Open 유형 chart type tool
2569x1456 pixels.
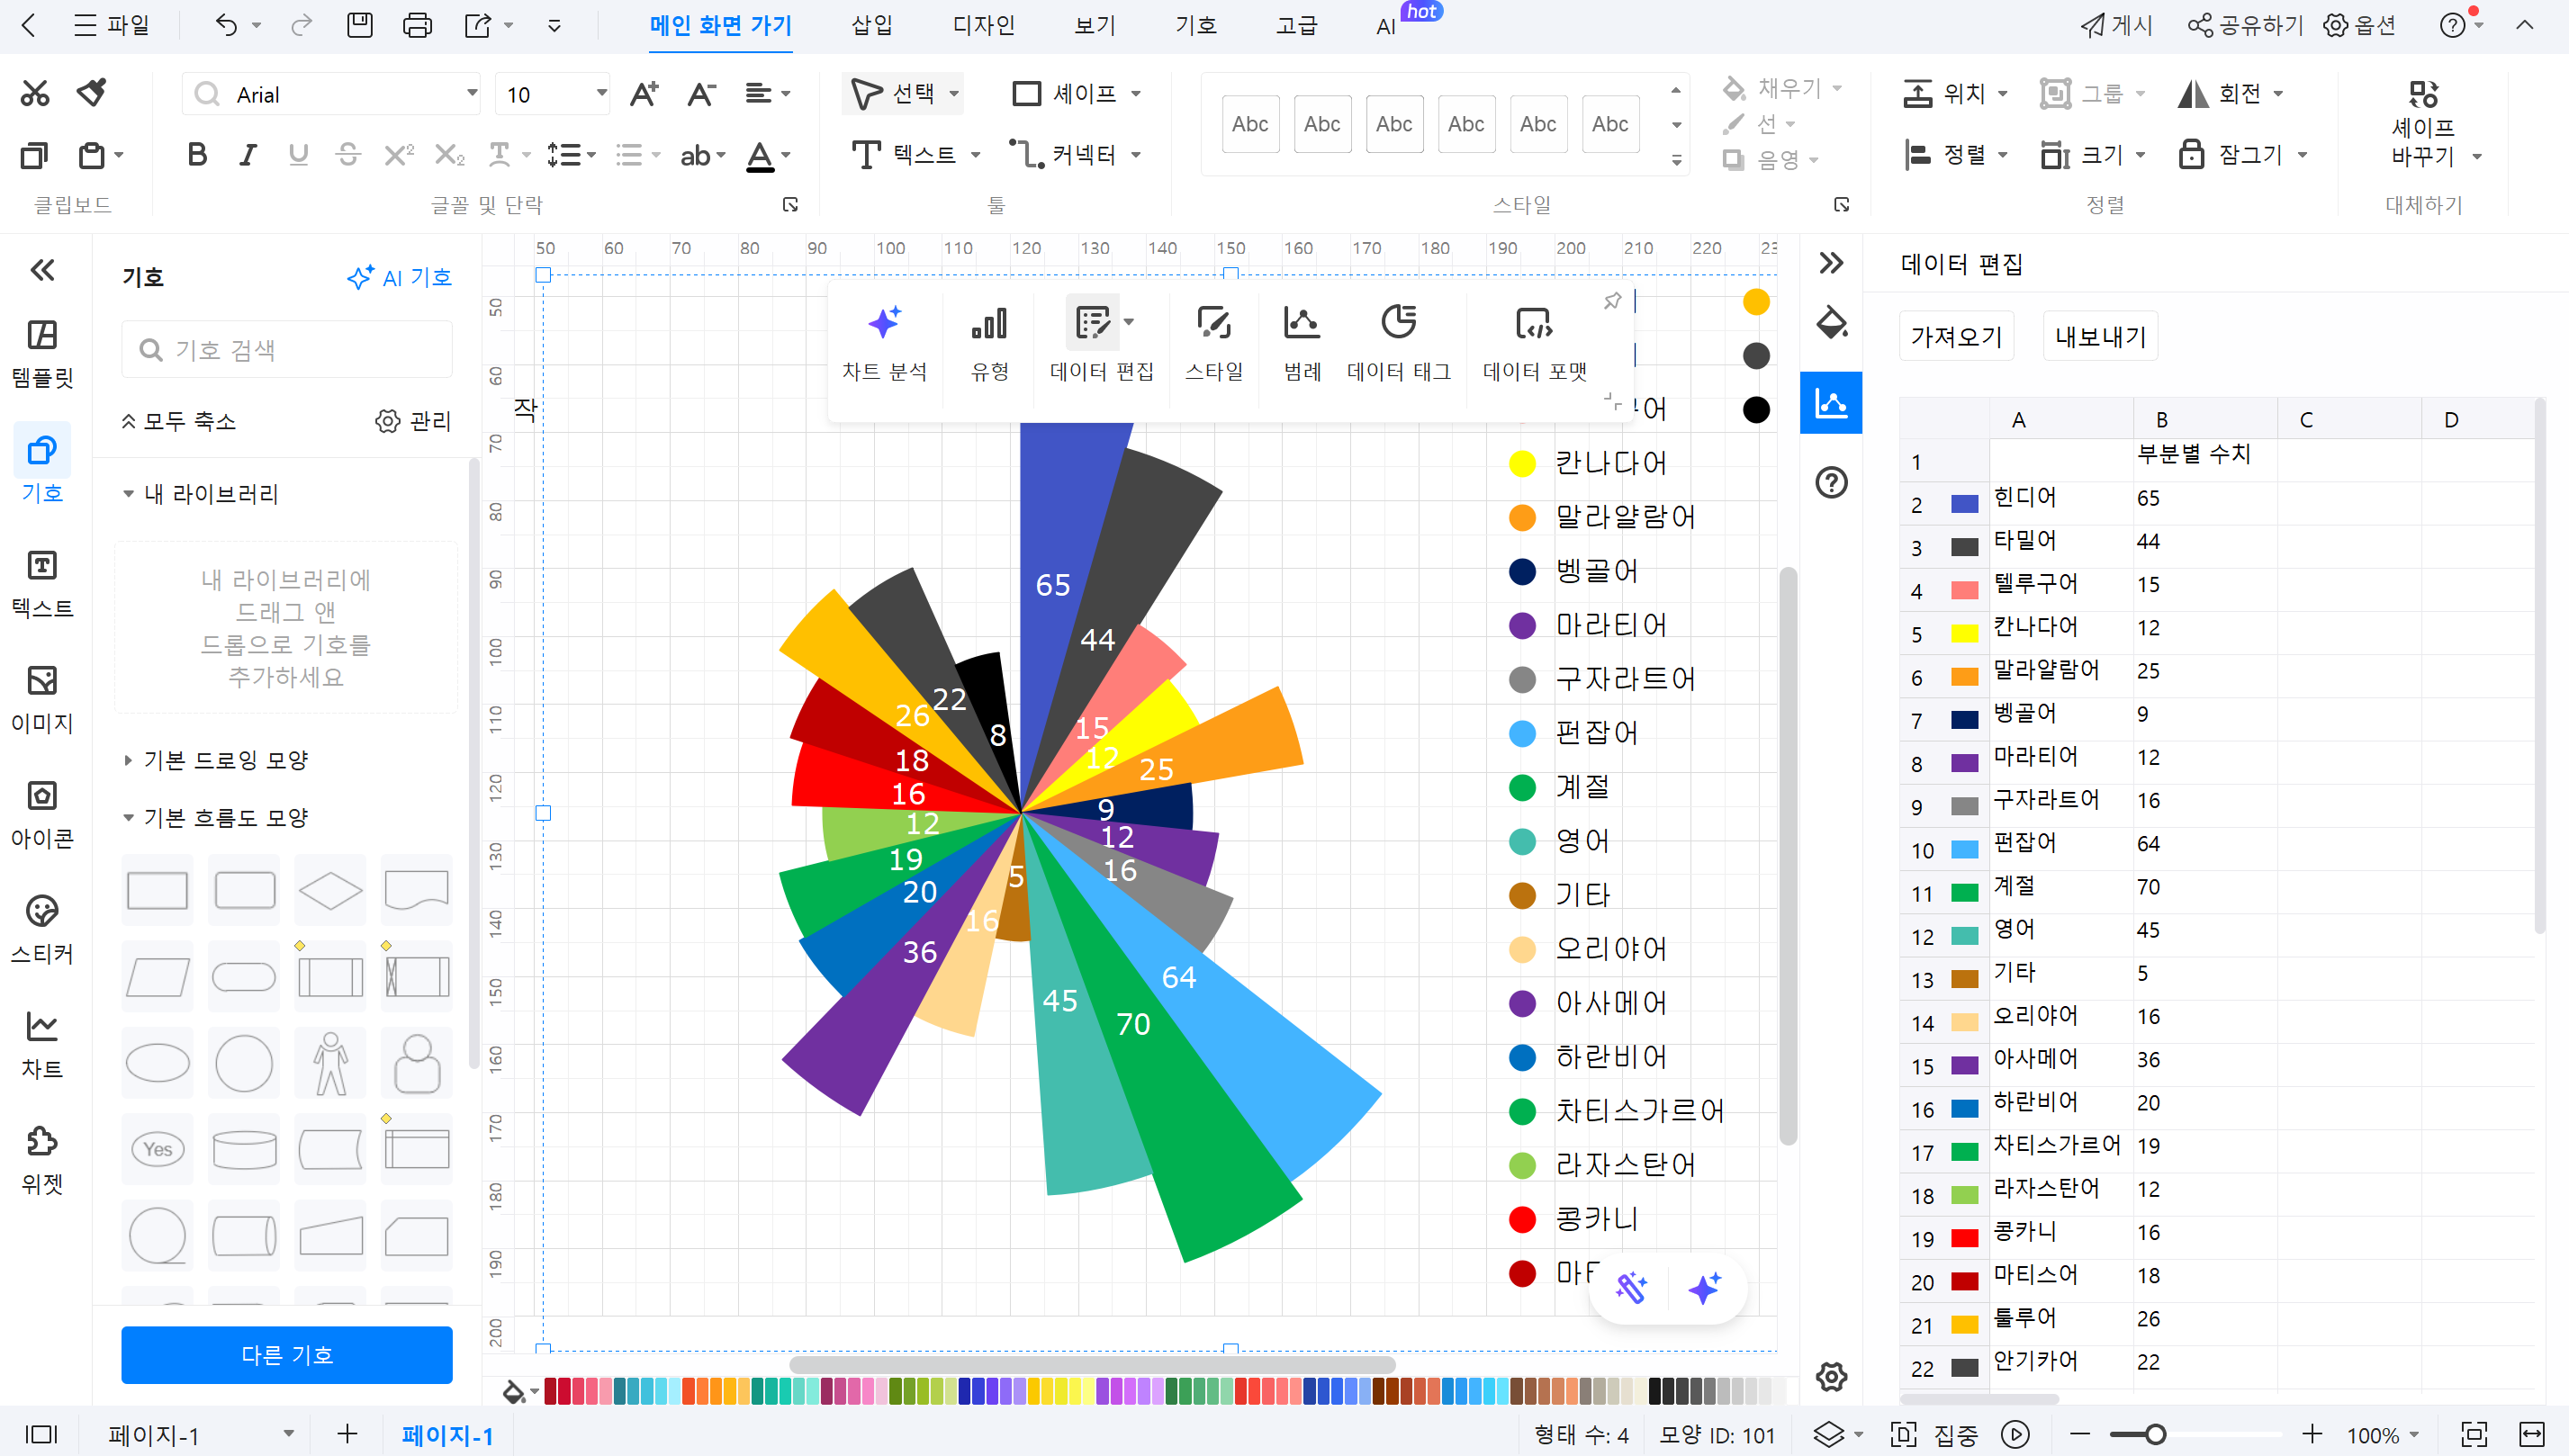[989, 344]
